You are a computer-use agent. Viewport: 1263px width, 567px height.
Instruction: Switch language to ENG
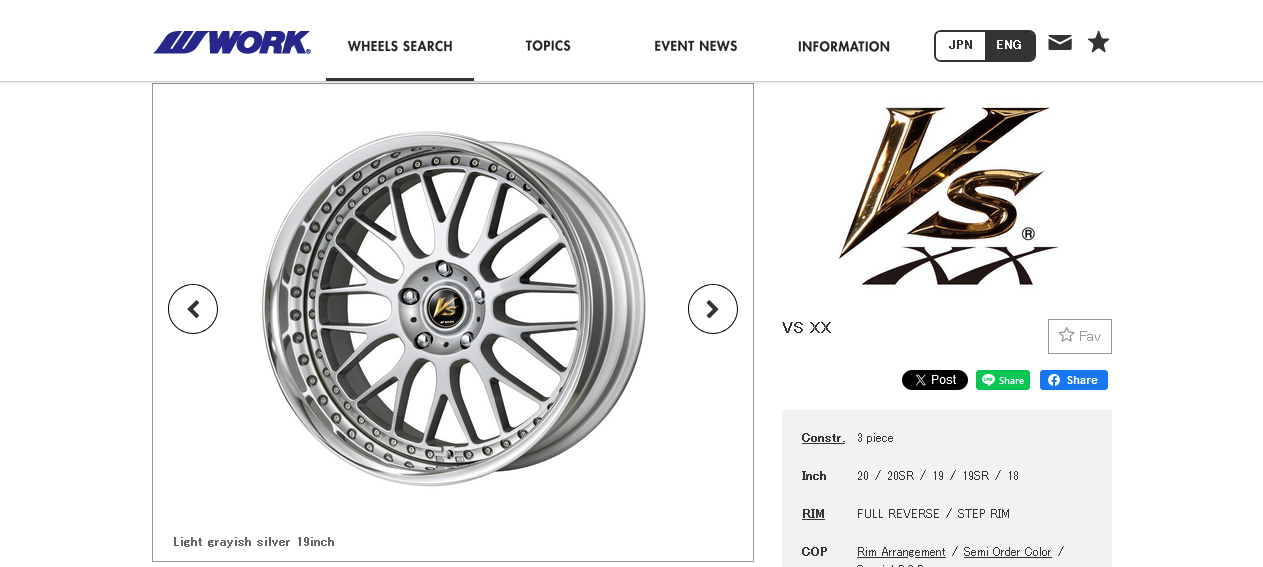click(1009, 45)
